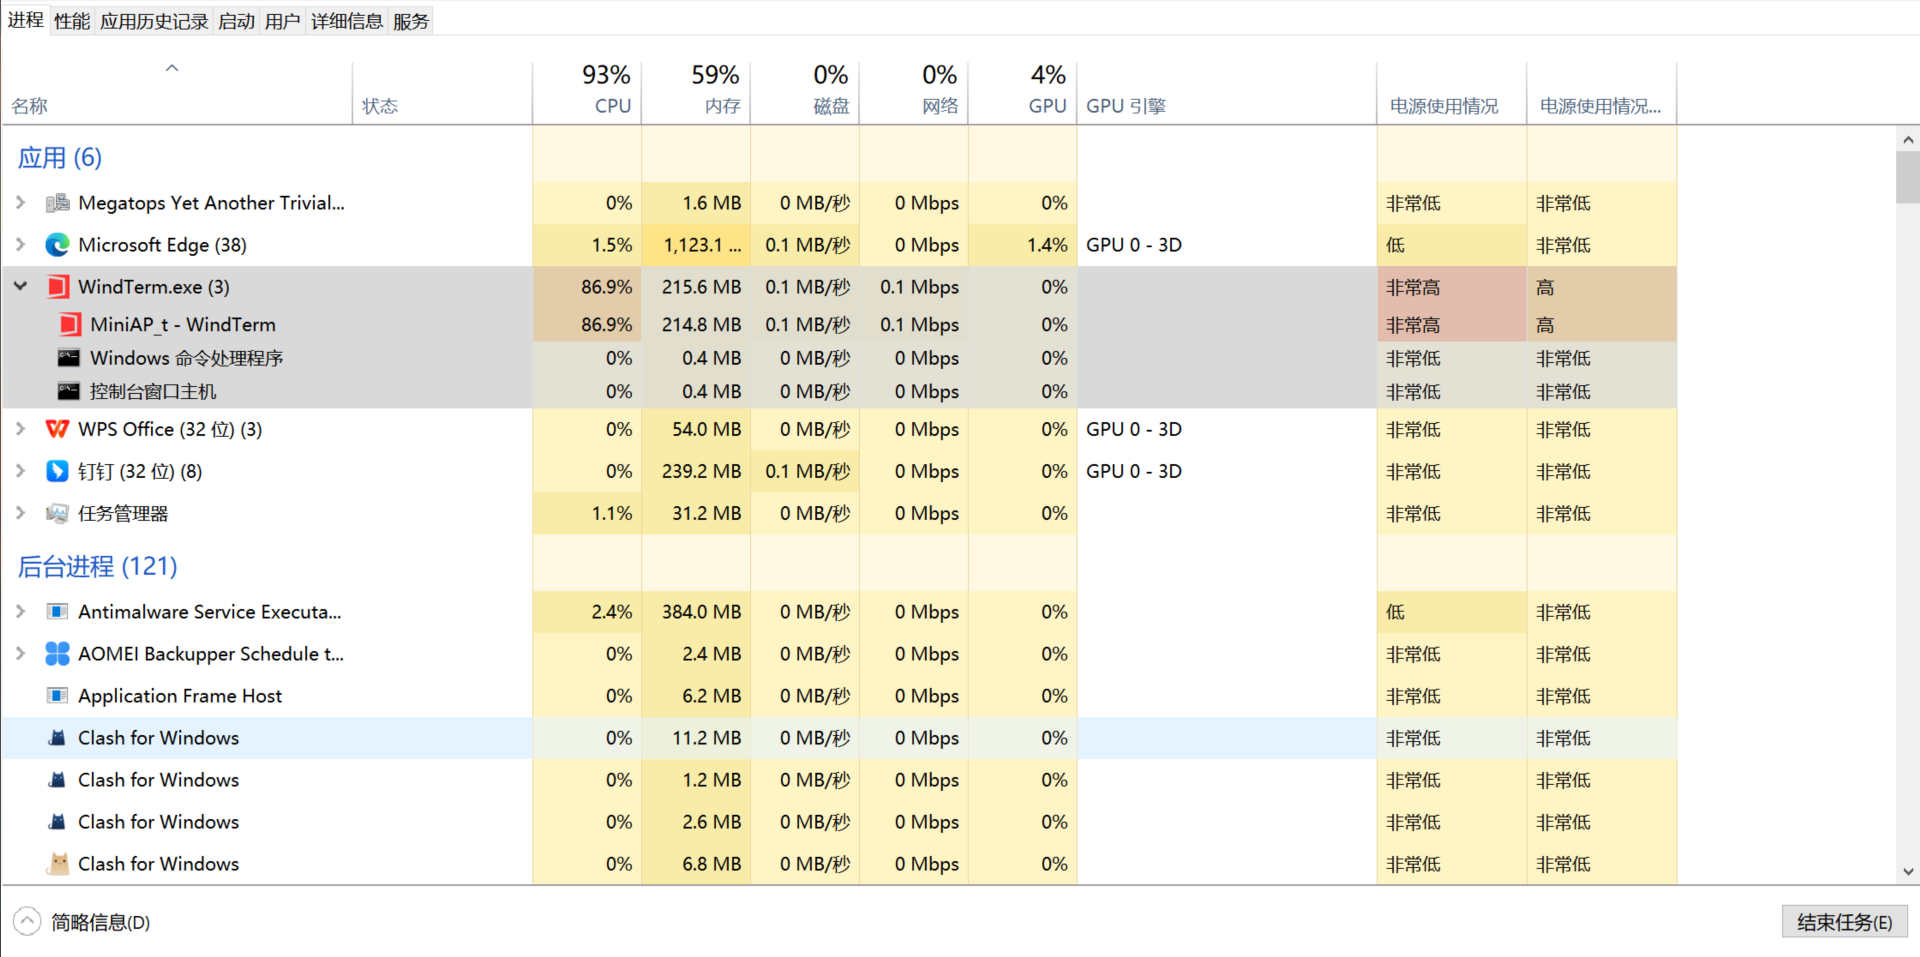This screenshot has width=1920, height=957.
Task: Expand the Antimalware Service Executable group
Action: (x=20, y=612)
